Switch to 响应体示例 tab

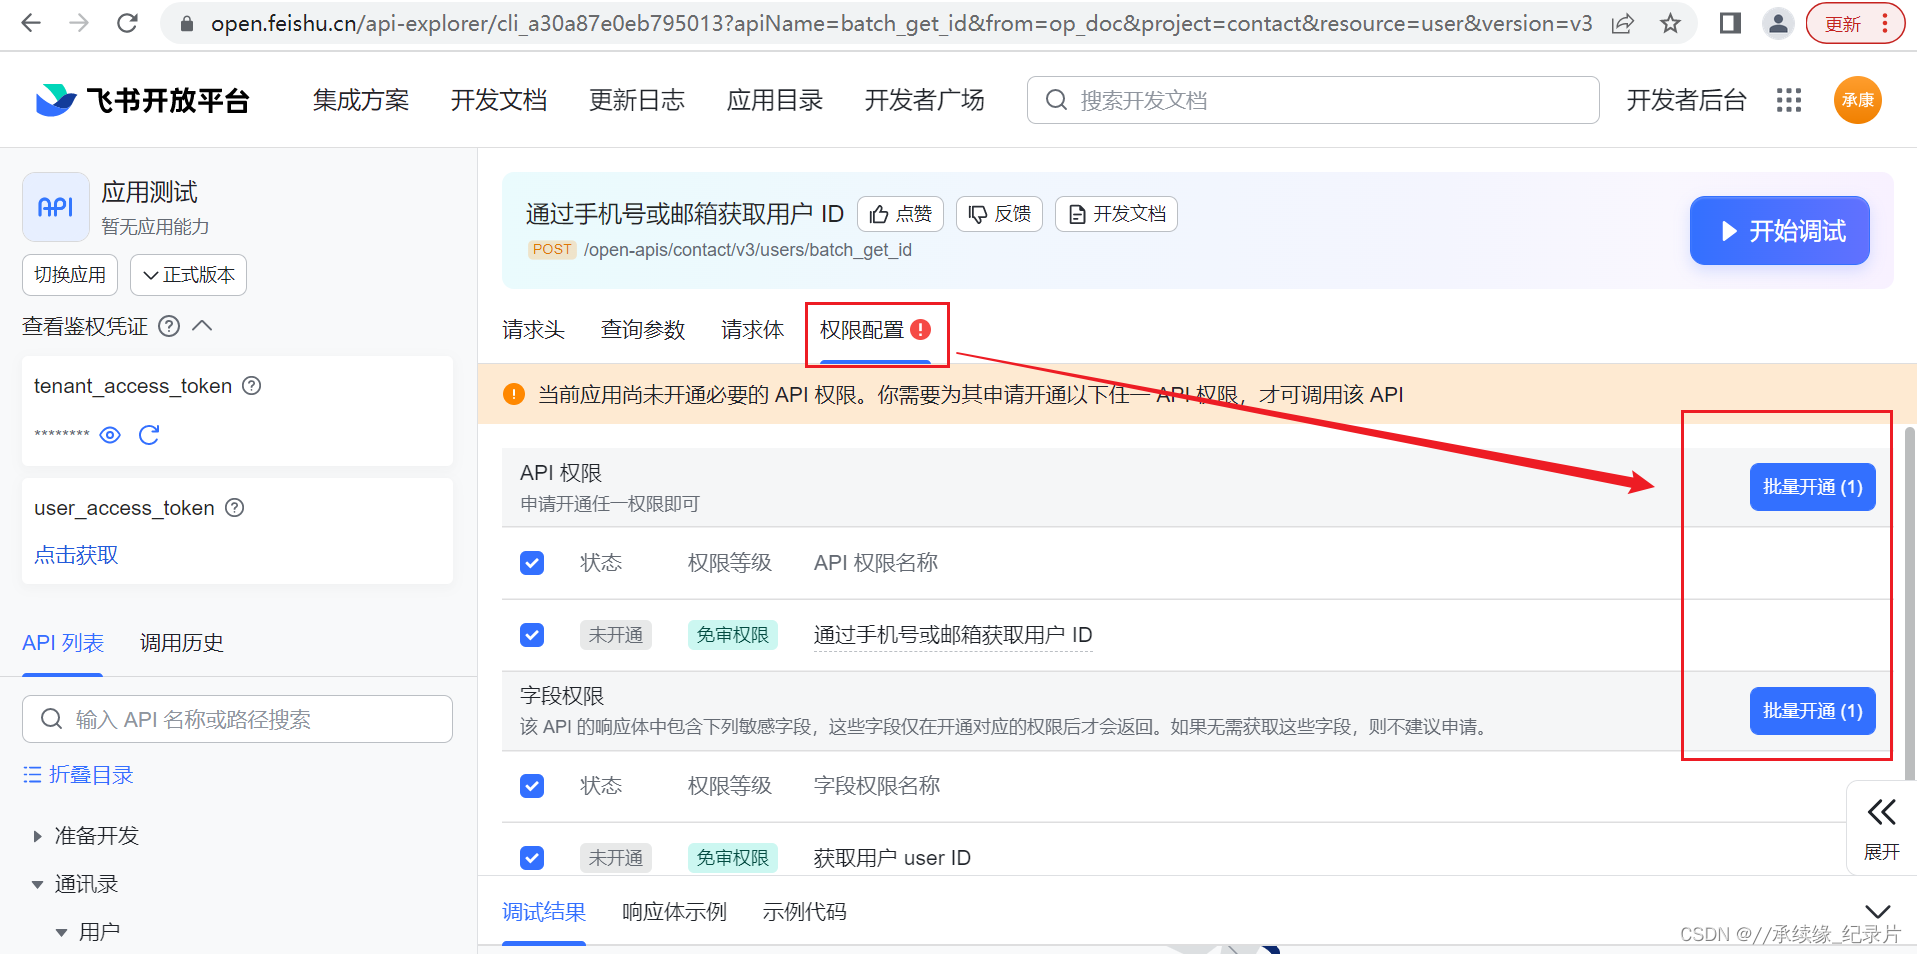pyautogui.click(x=674, y=912)
